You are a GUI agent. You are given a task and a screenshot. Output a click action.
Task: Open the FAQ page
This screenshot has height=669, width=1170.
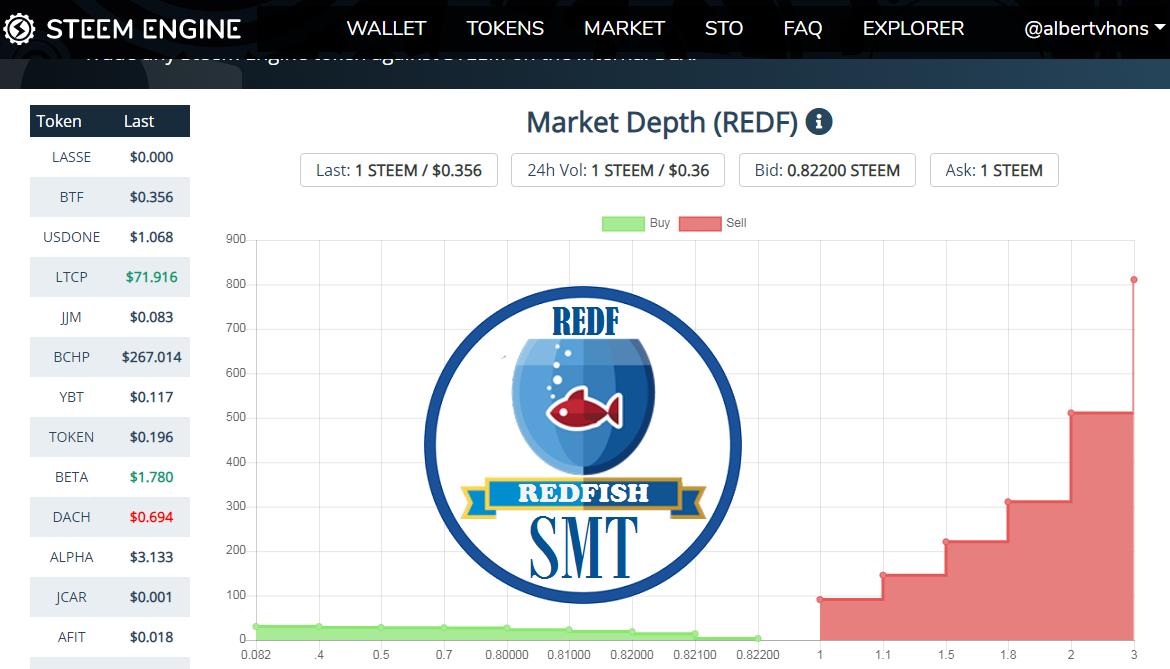pyautogui.click(x=803, y=28)
